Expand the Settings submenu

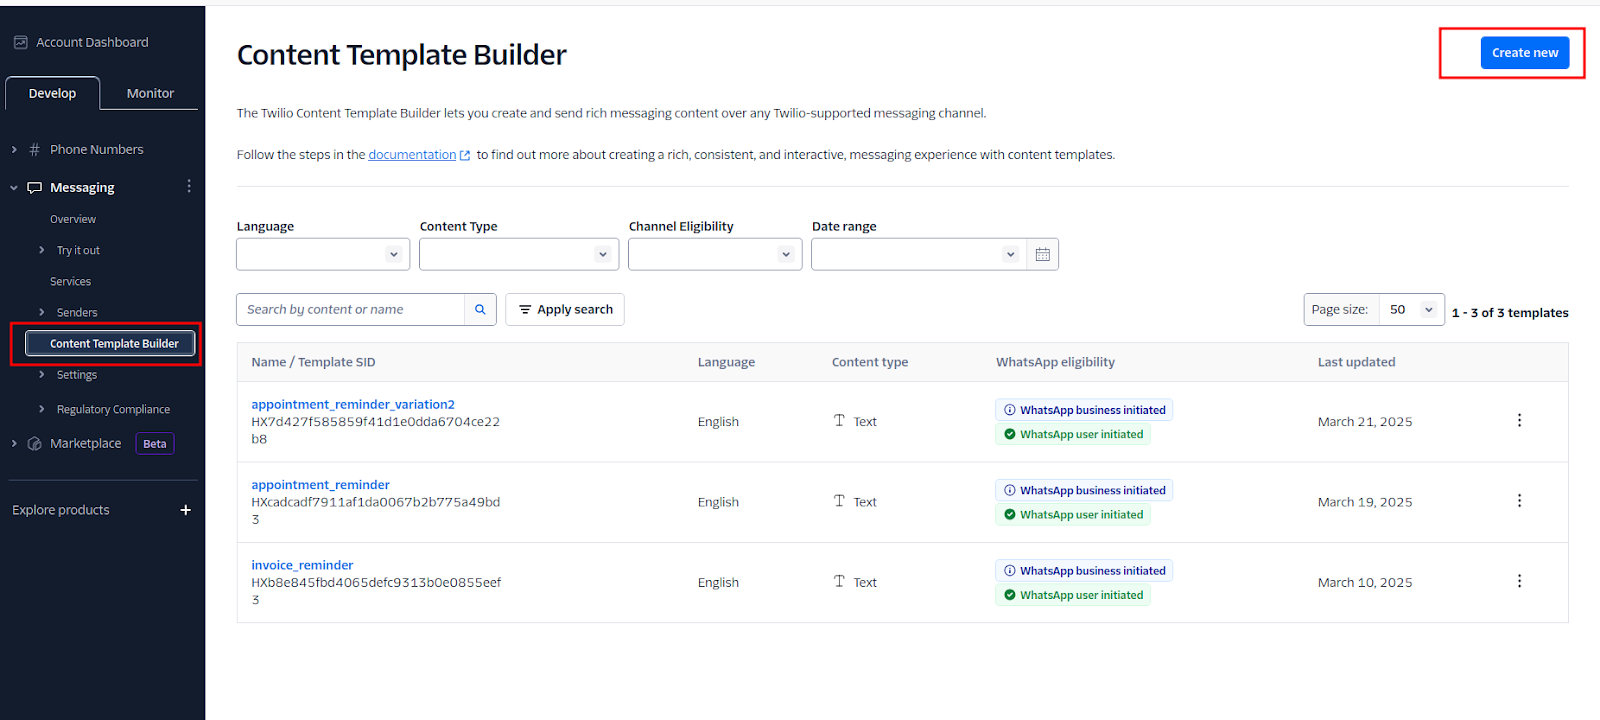41,375
